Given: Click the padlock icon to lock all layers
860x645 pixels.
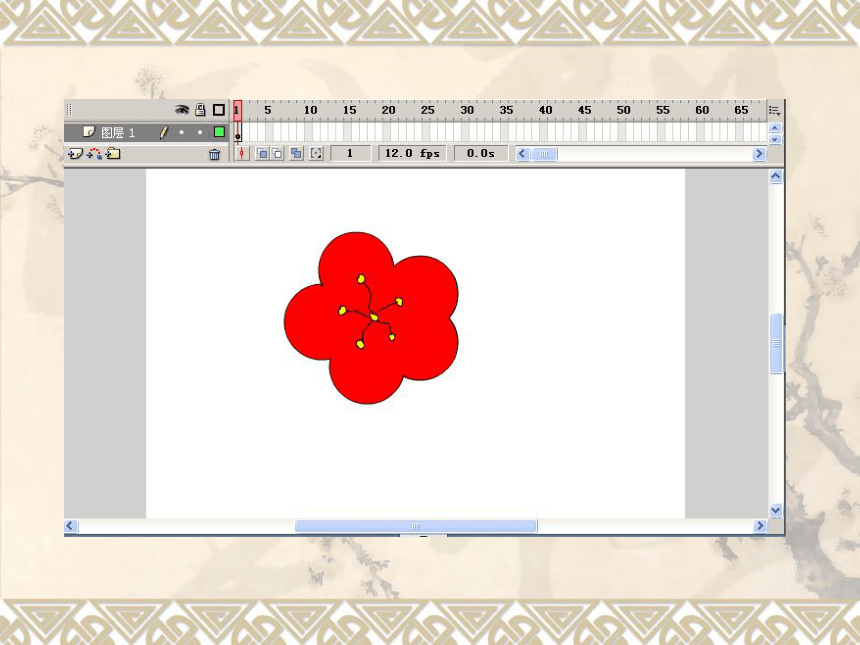Looking at the screenshot, I should [201, 110].
